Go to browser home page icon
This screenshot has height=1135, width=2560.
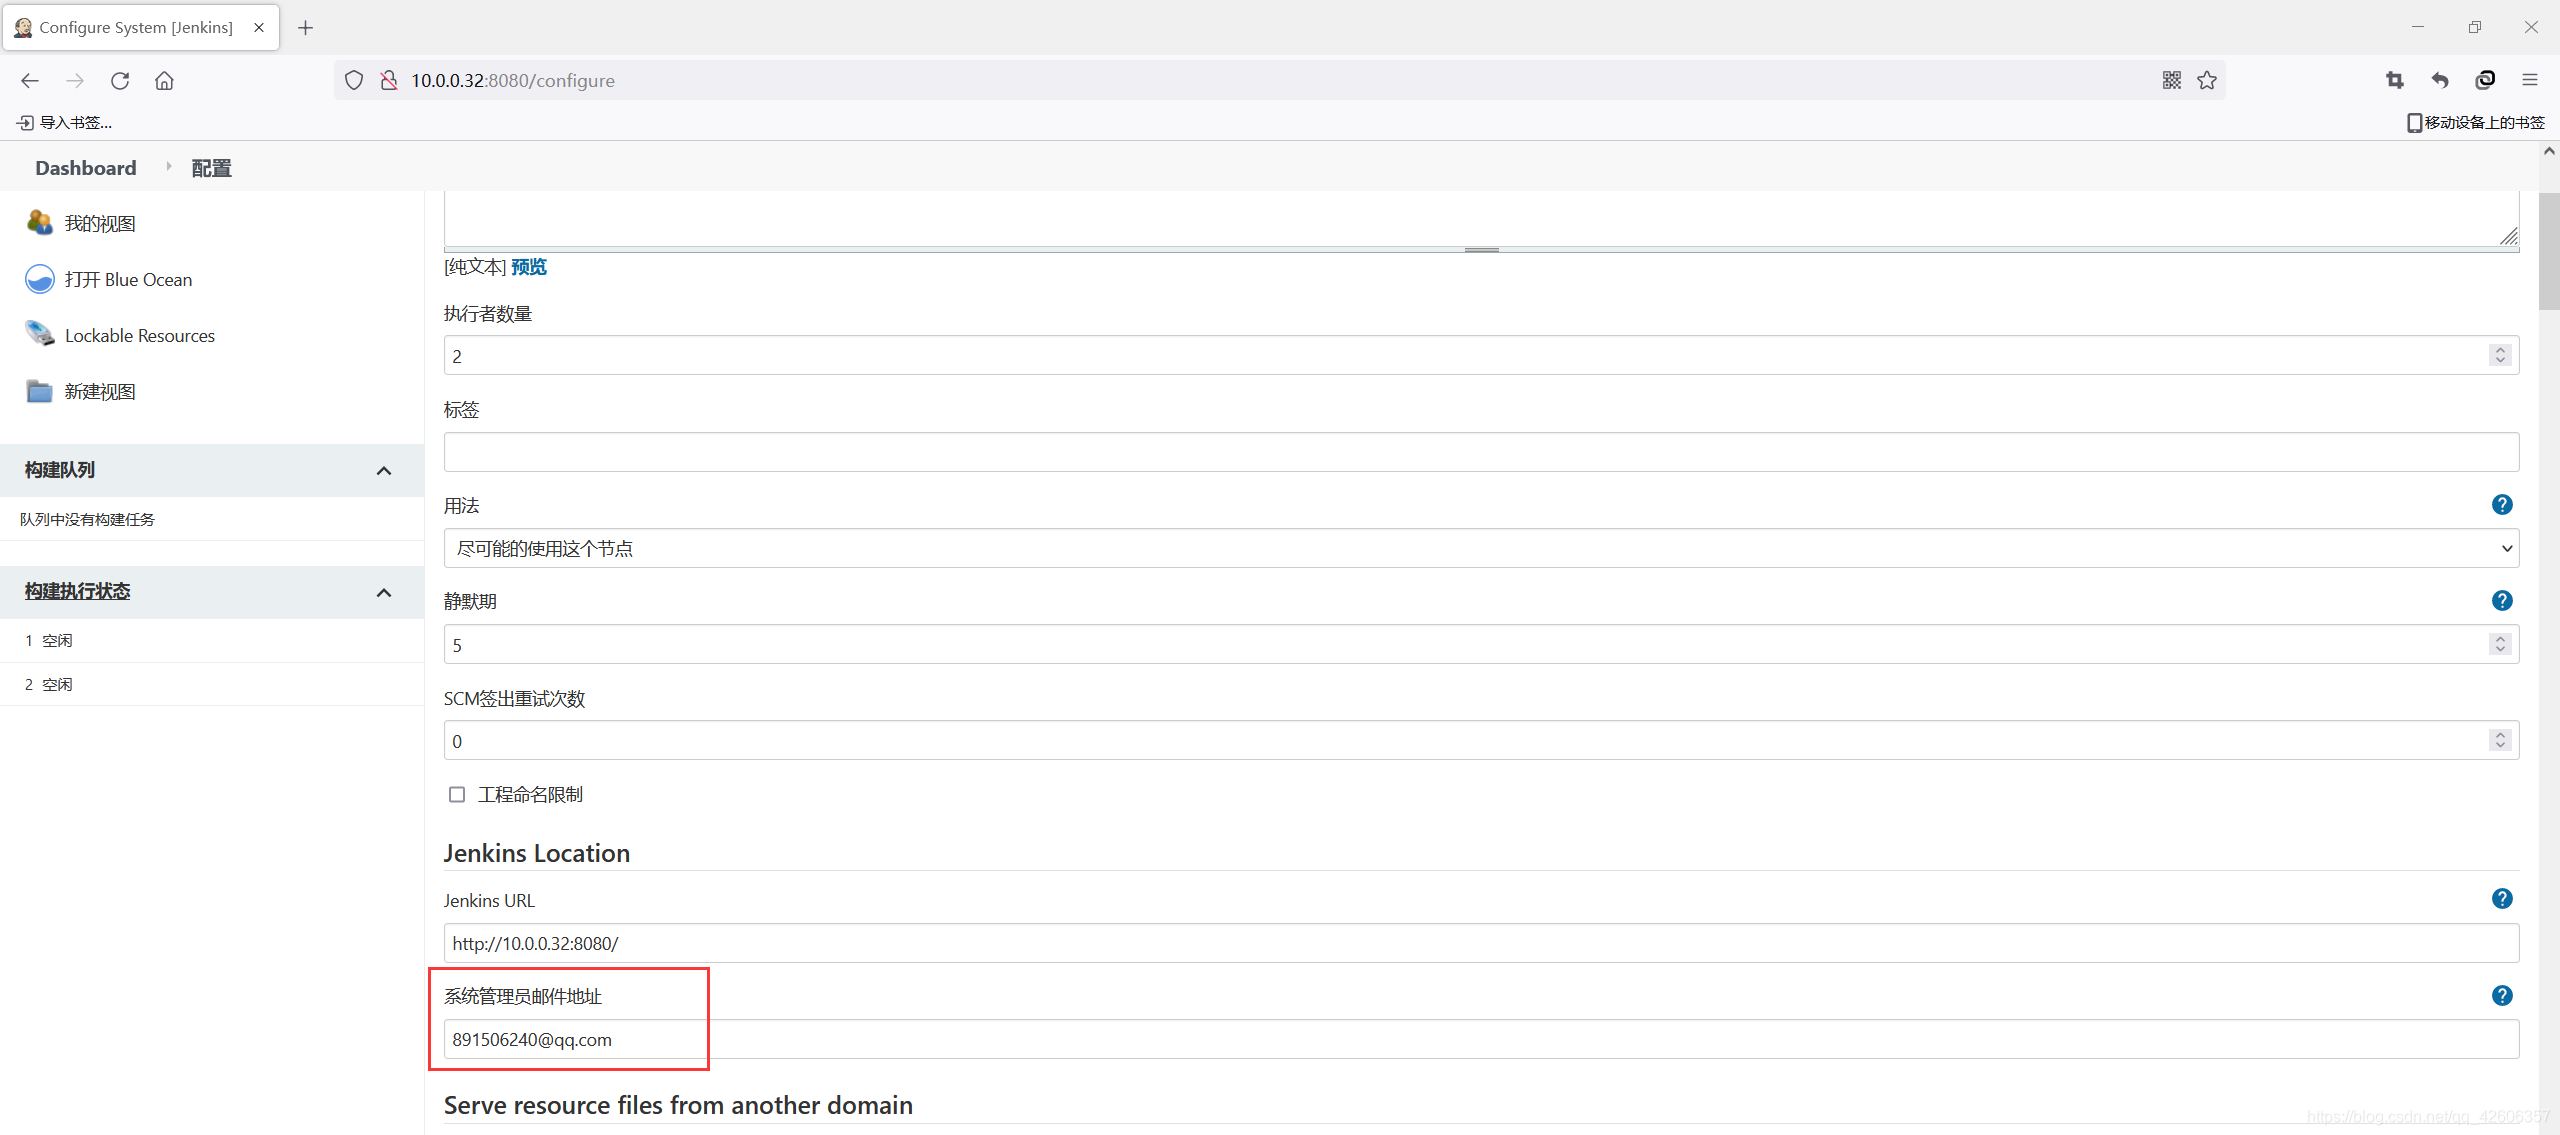point(164,80)
